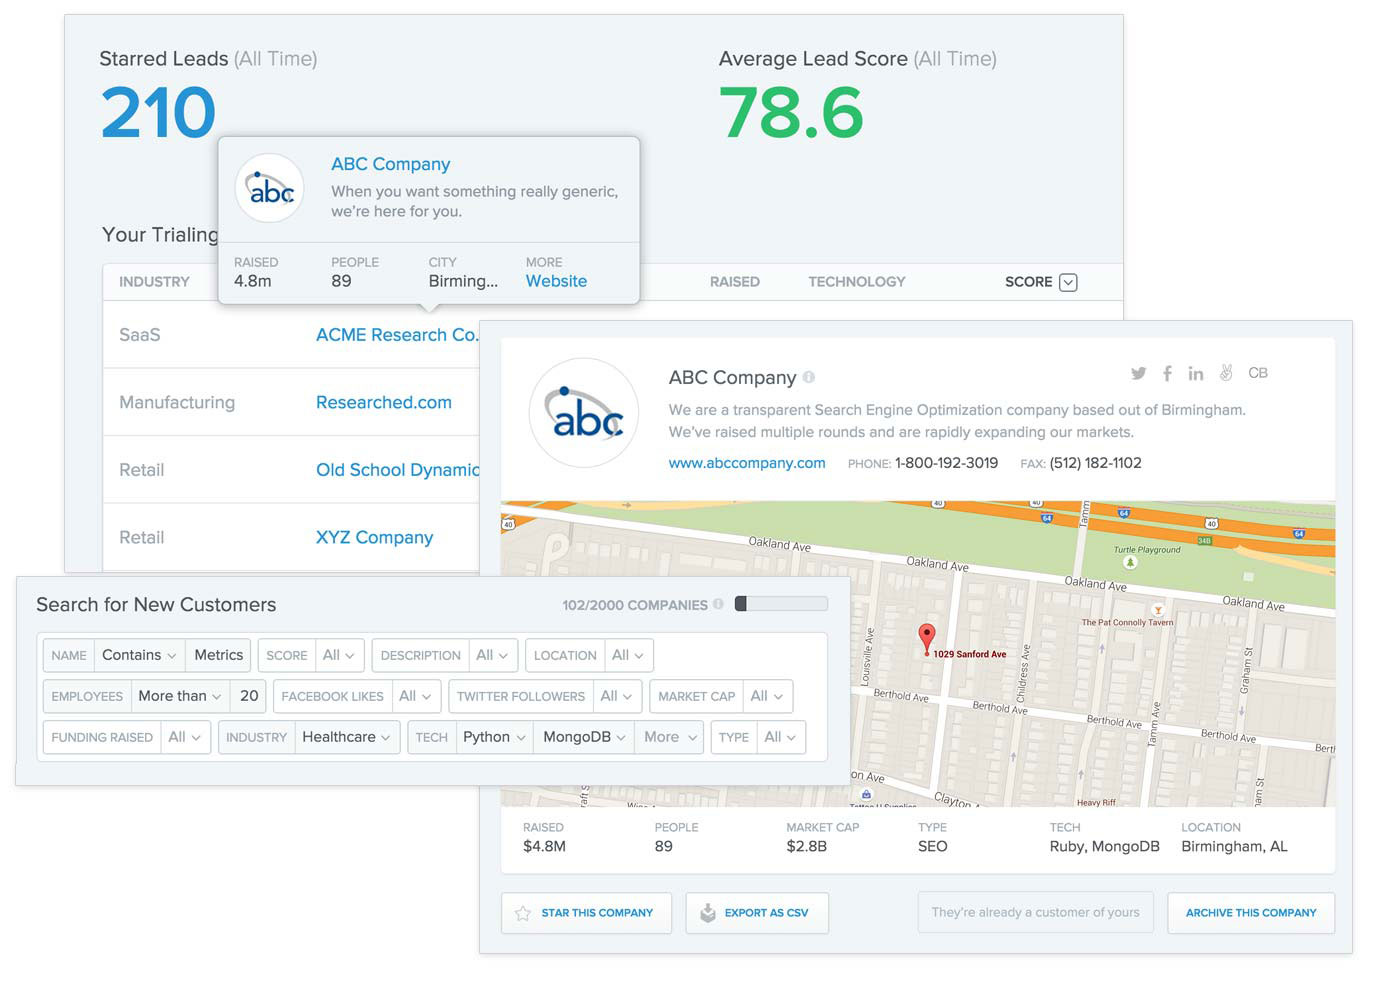Click the companies usage progress bar
The width and height of the screenshot is (1375, 983).
click(x=781, y=604)
